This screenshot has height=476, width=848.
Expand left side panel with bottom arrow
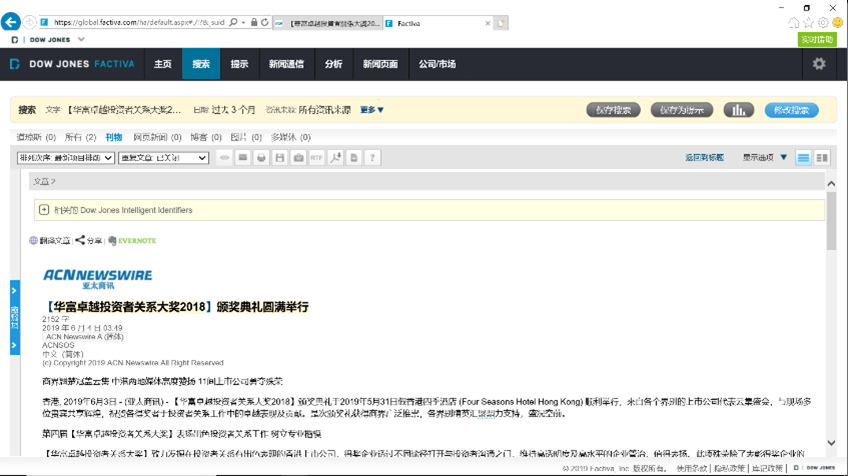coord(15,345)
